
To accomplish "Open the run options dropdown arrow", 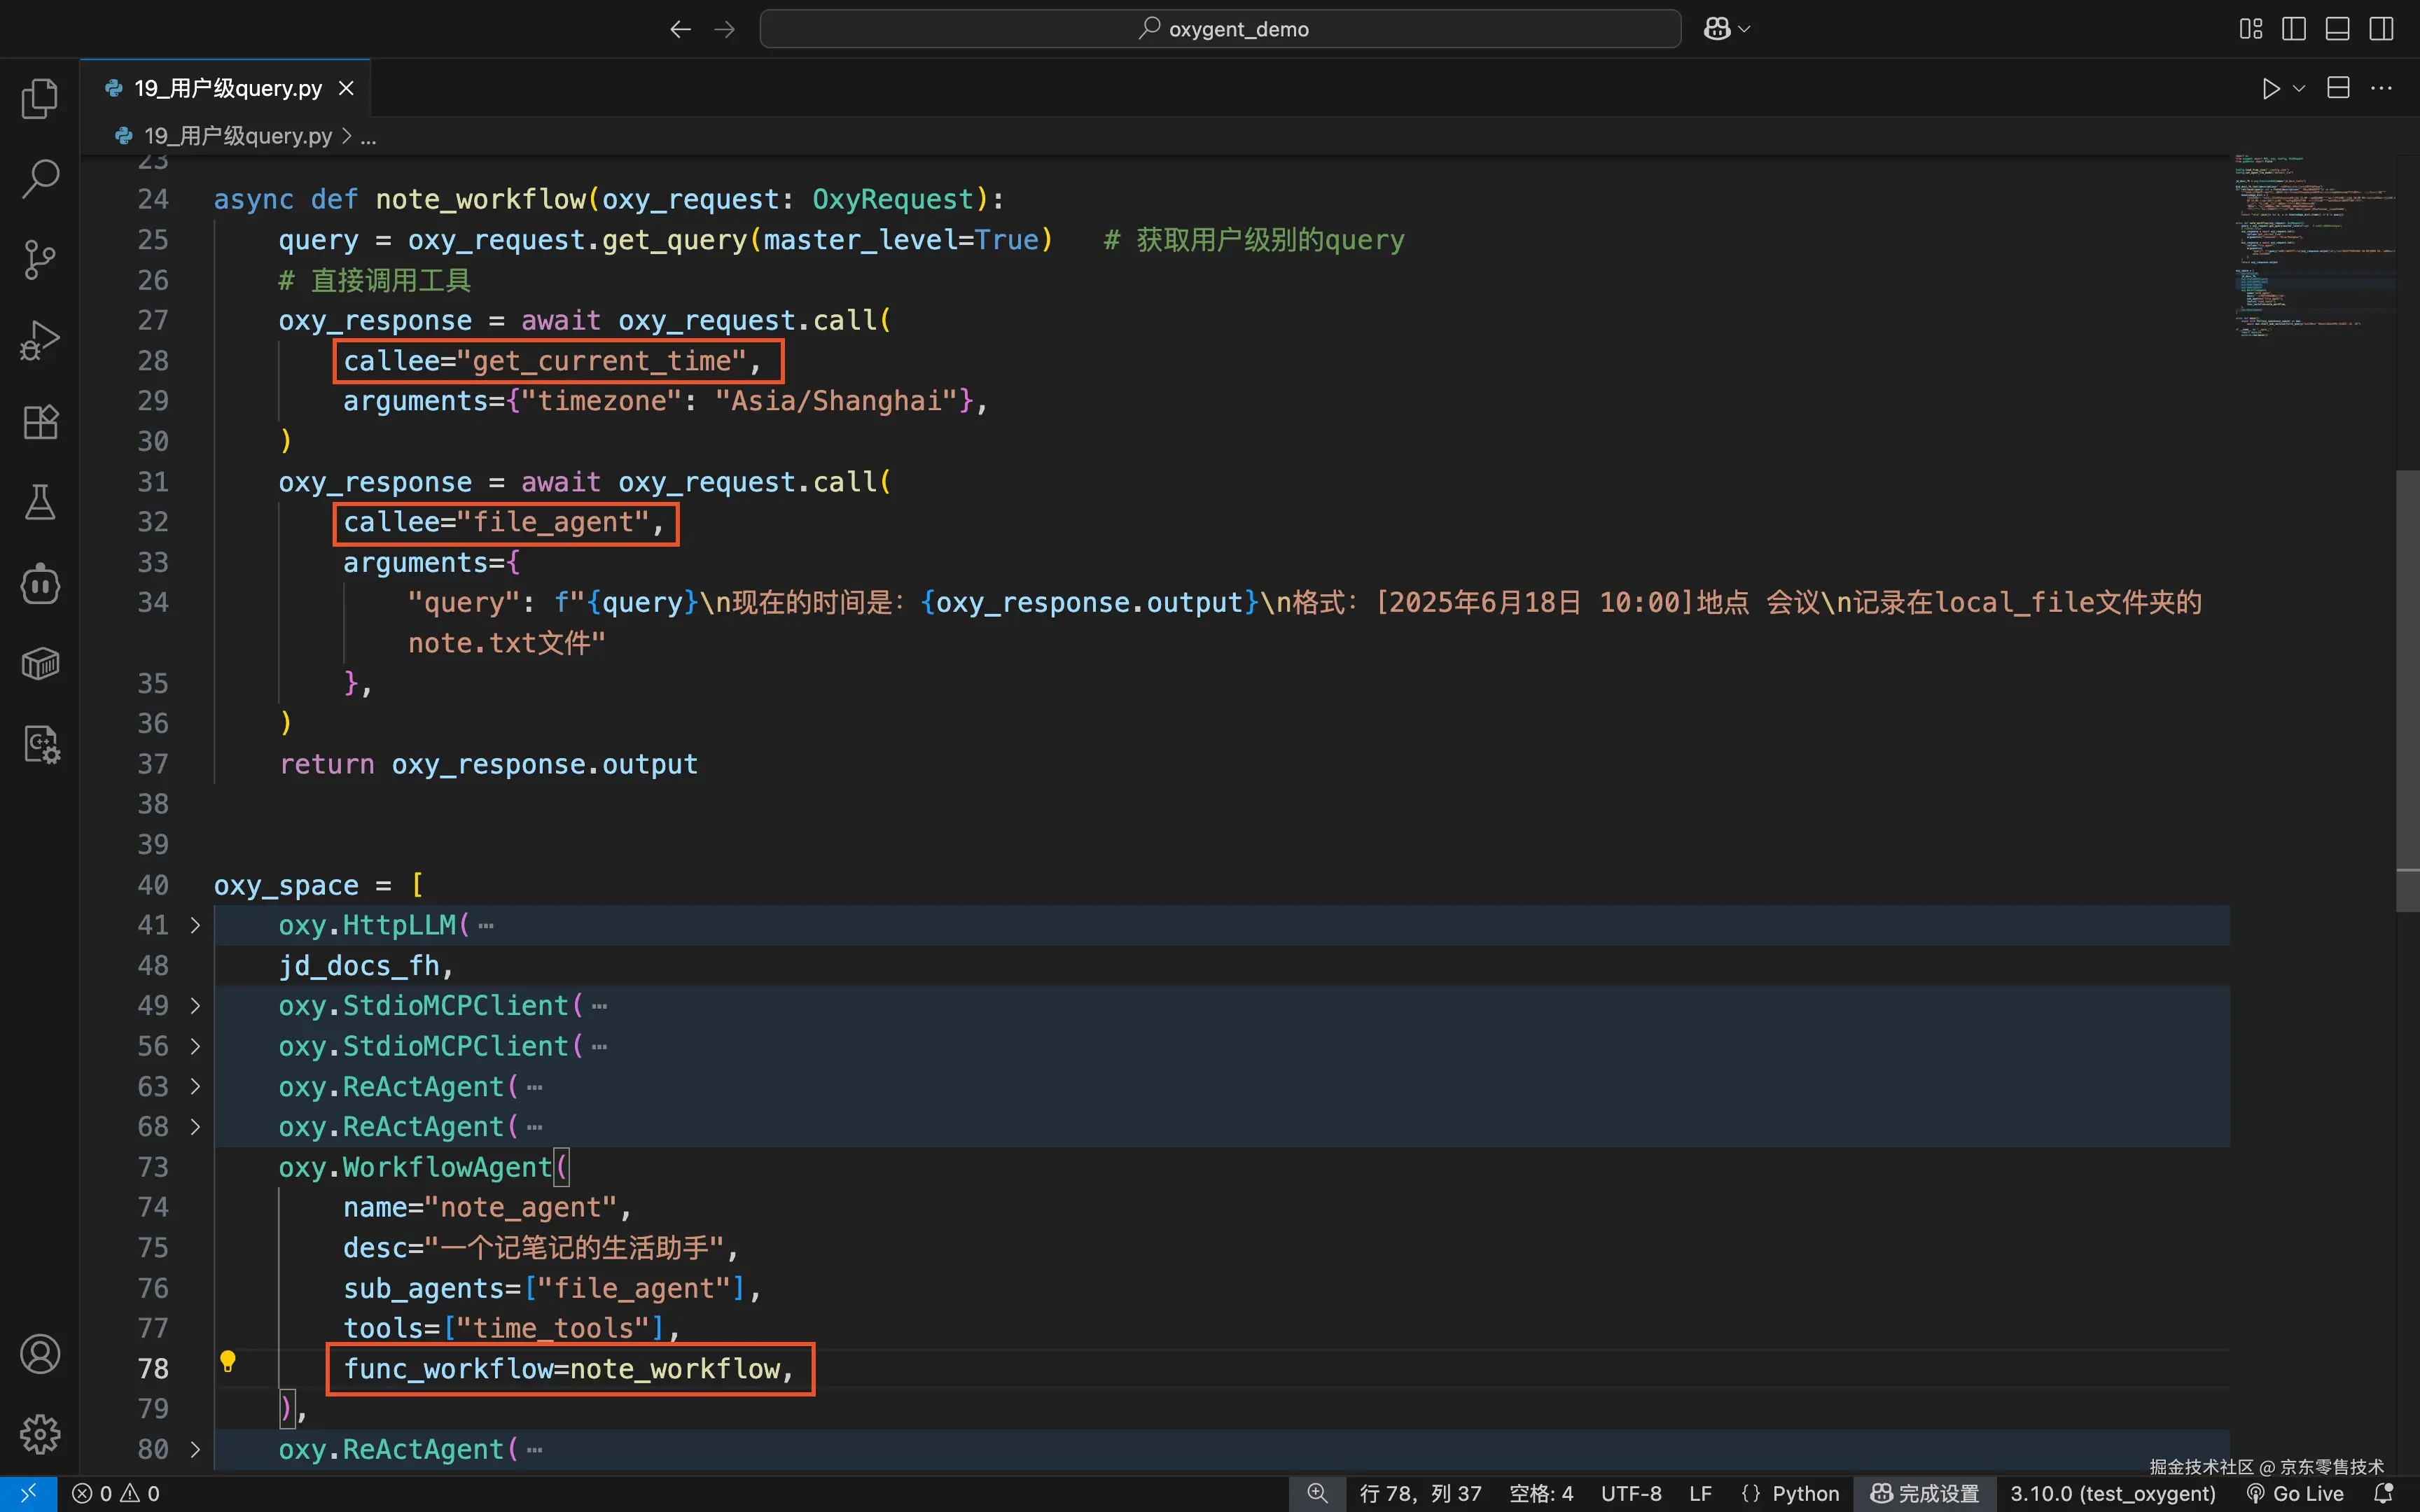I will [2299, 88].
